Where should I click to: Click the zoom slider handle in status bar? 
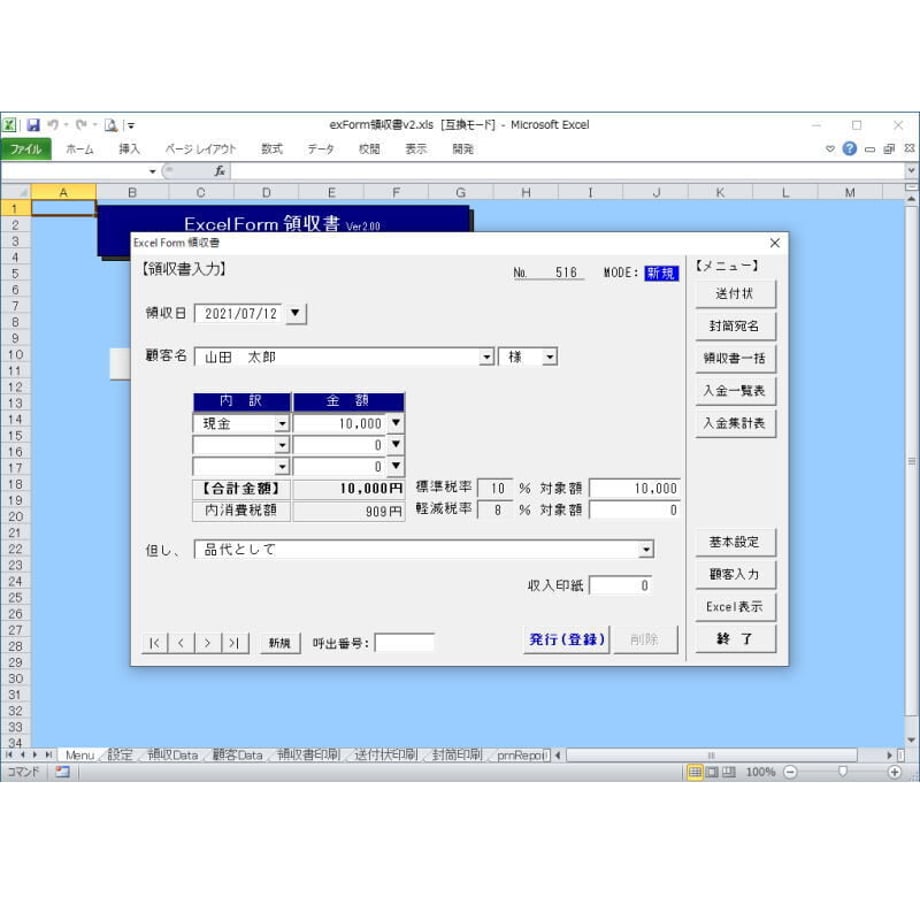point(843,772)
